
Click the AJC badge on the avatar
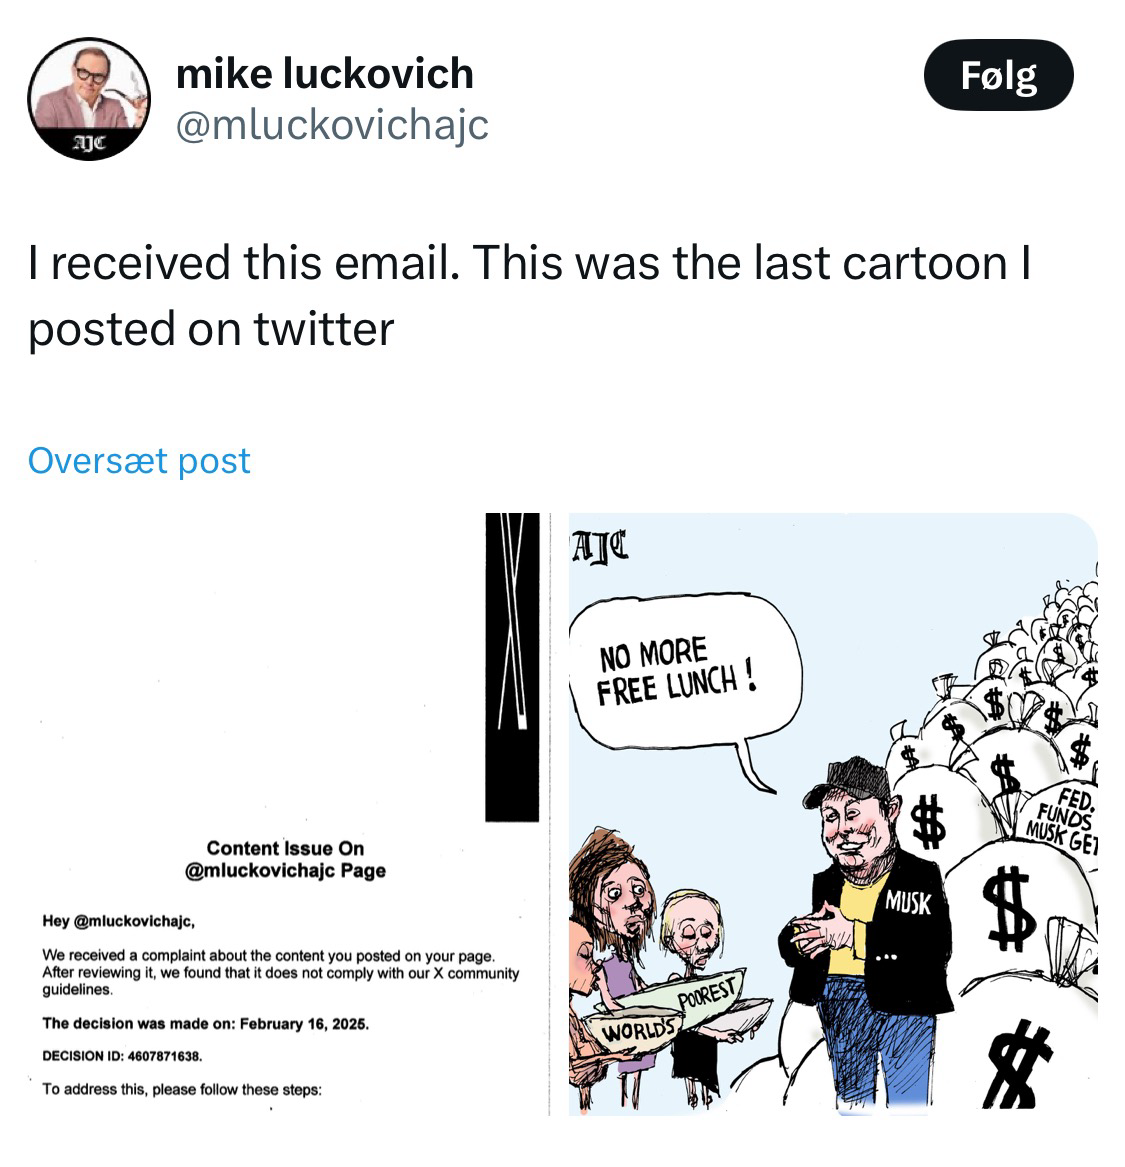[x=89, y=143]
